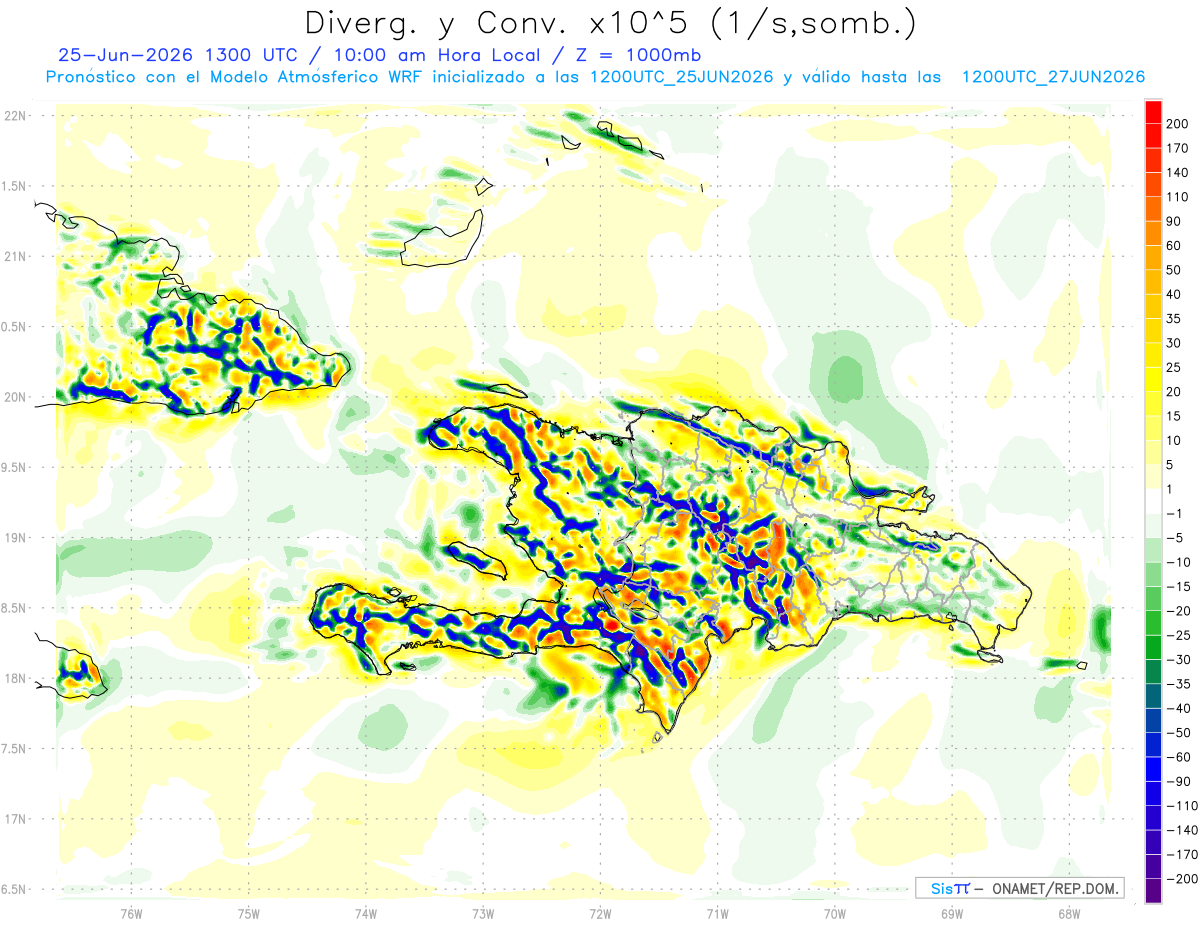Click the '0.5N' latitude label

coord(15,327)
